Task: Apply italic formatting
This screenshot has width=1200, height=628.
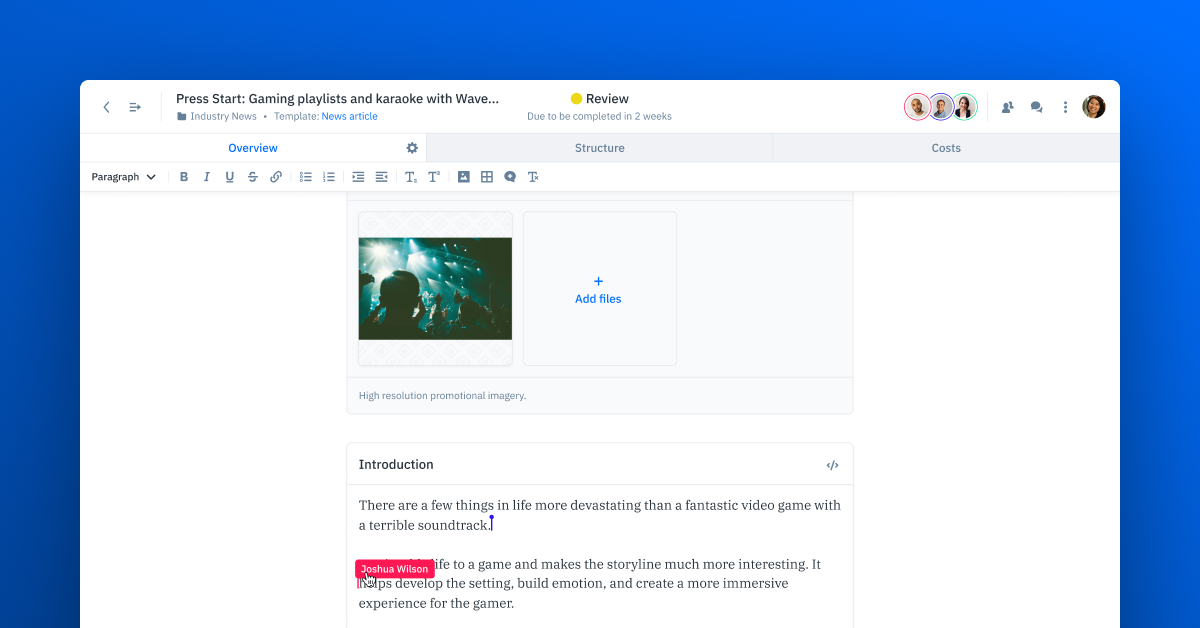Action: (207, 176)
